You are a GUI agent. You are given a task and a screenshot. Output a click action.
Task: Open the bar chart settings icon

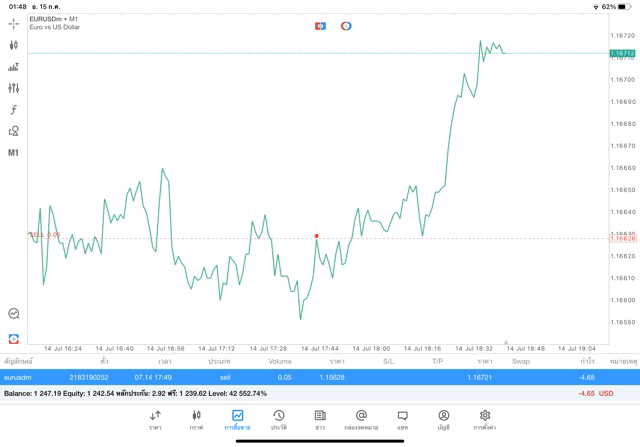[13, 67]
